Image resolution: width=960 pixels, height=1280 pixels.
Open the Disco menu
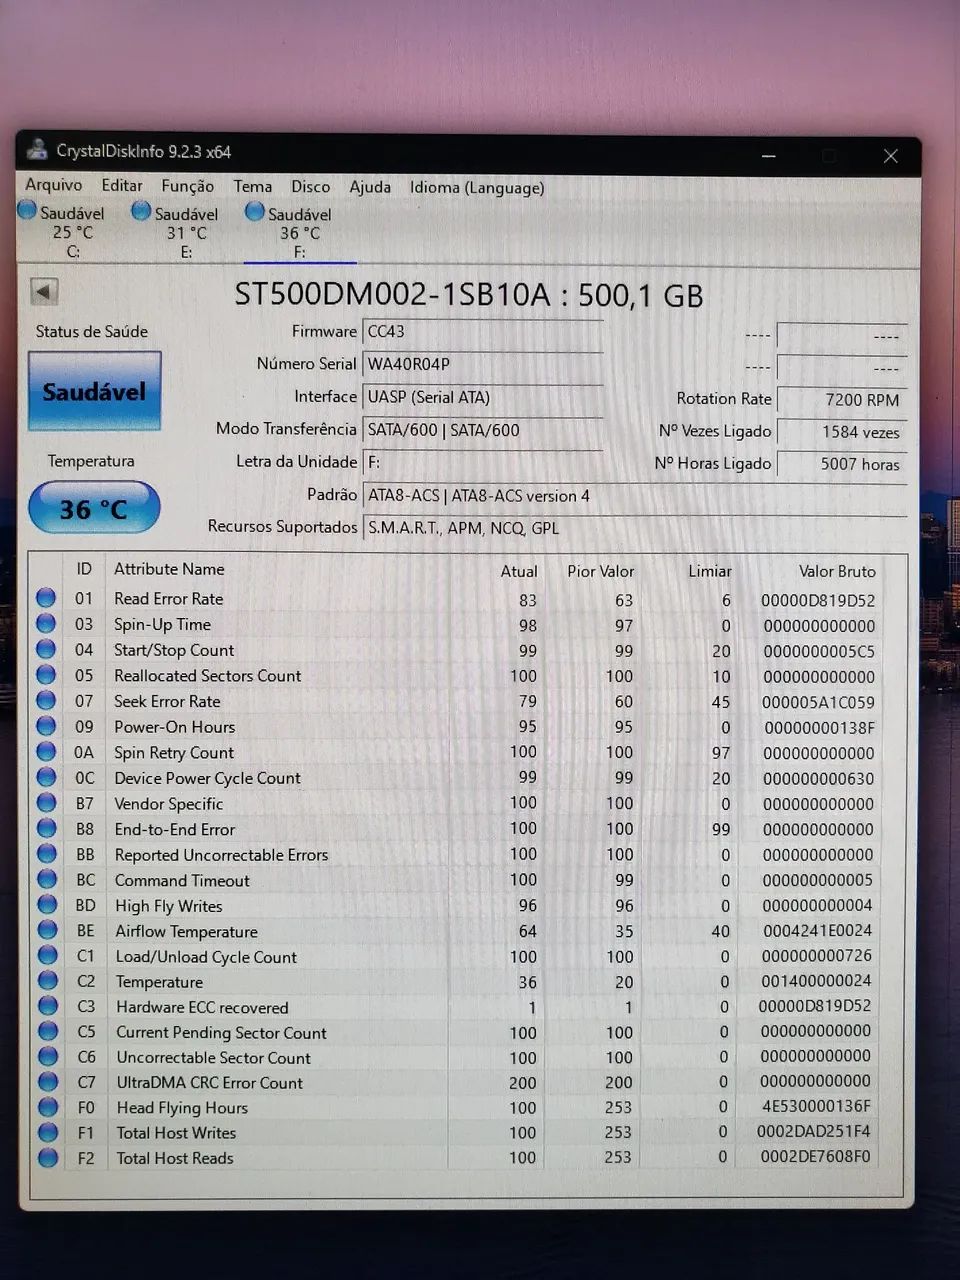[x=310, y=187]
